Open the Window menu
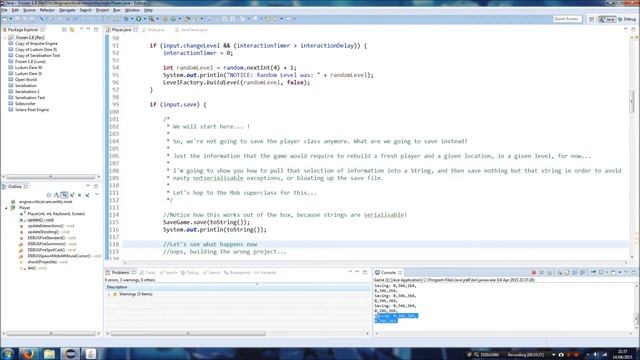This screenshot has width=640, height=360. [x=132, y=10]
